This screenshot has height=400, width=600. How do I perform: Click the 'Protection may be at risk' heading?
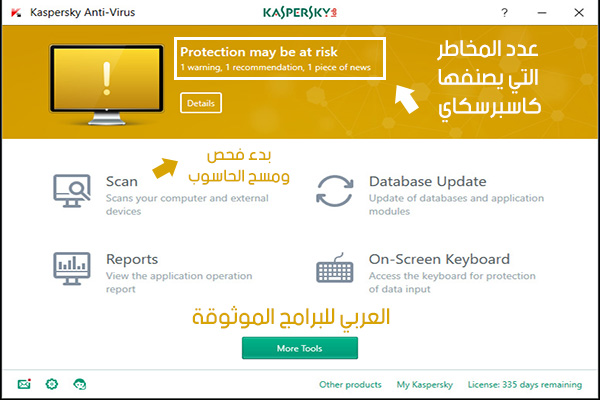click(x=259, y=52)
